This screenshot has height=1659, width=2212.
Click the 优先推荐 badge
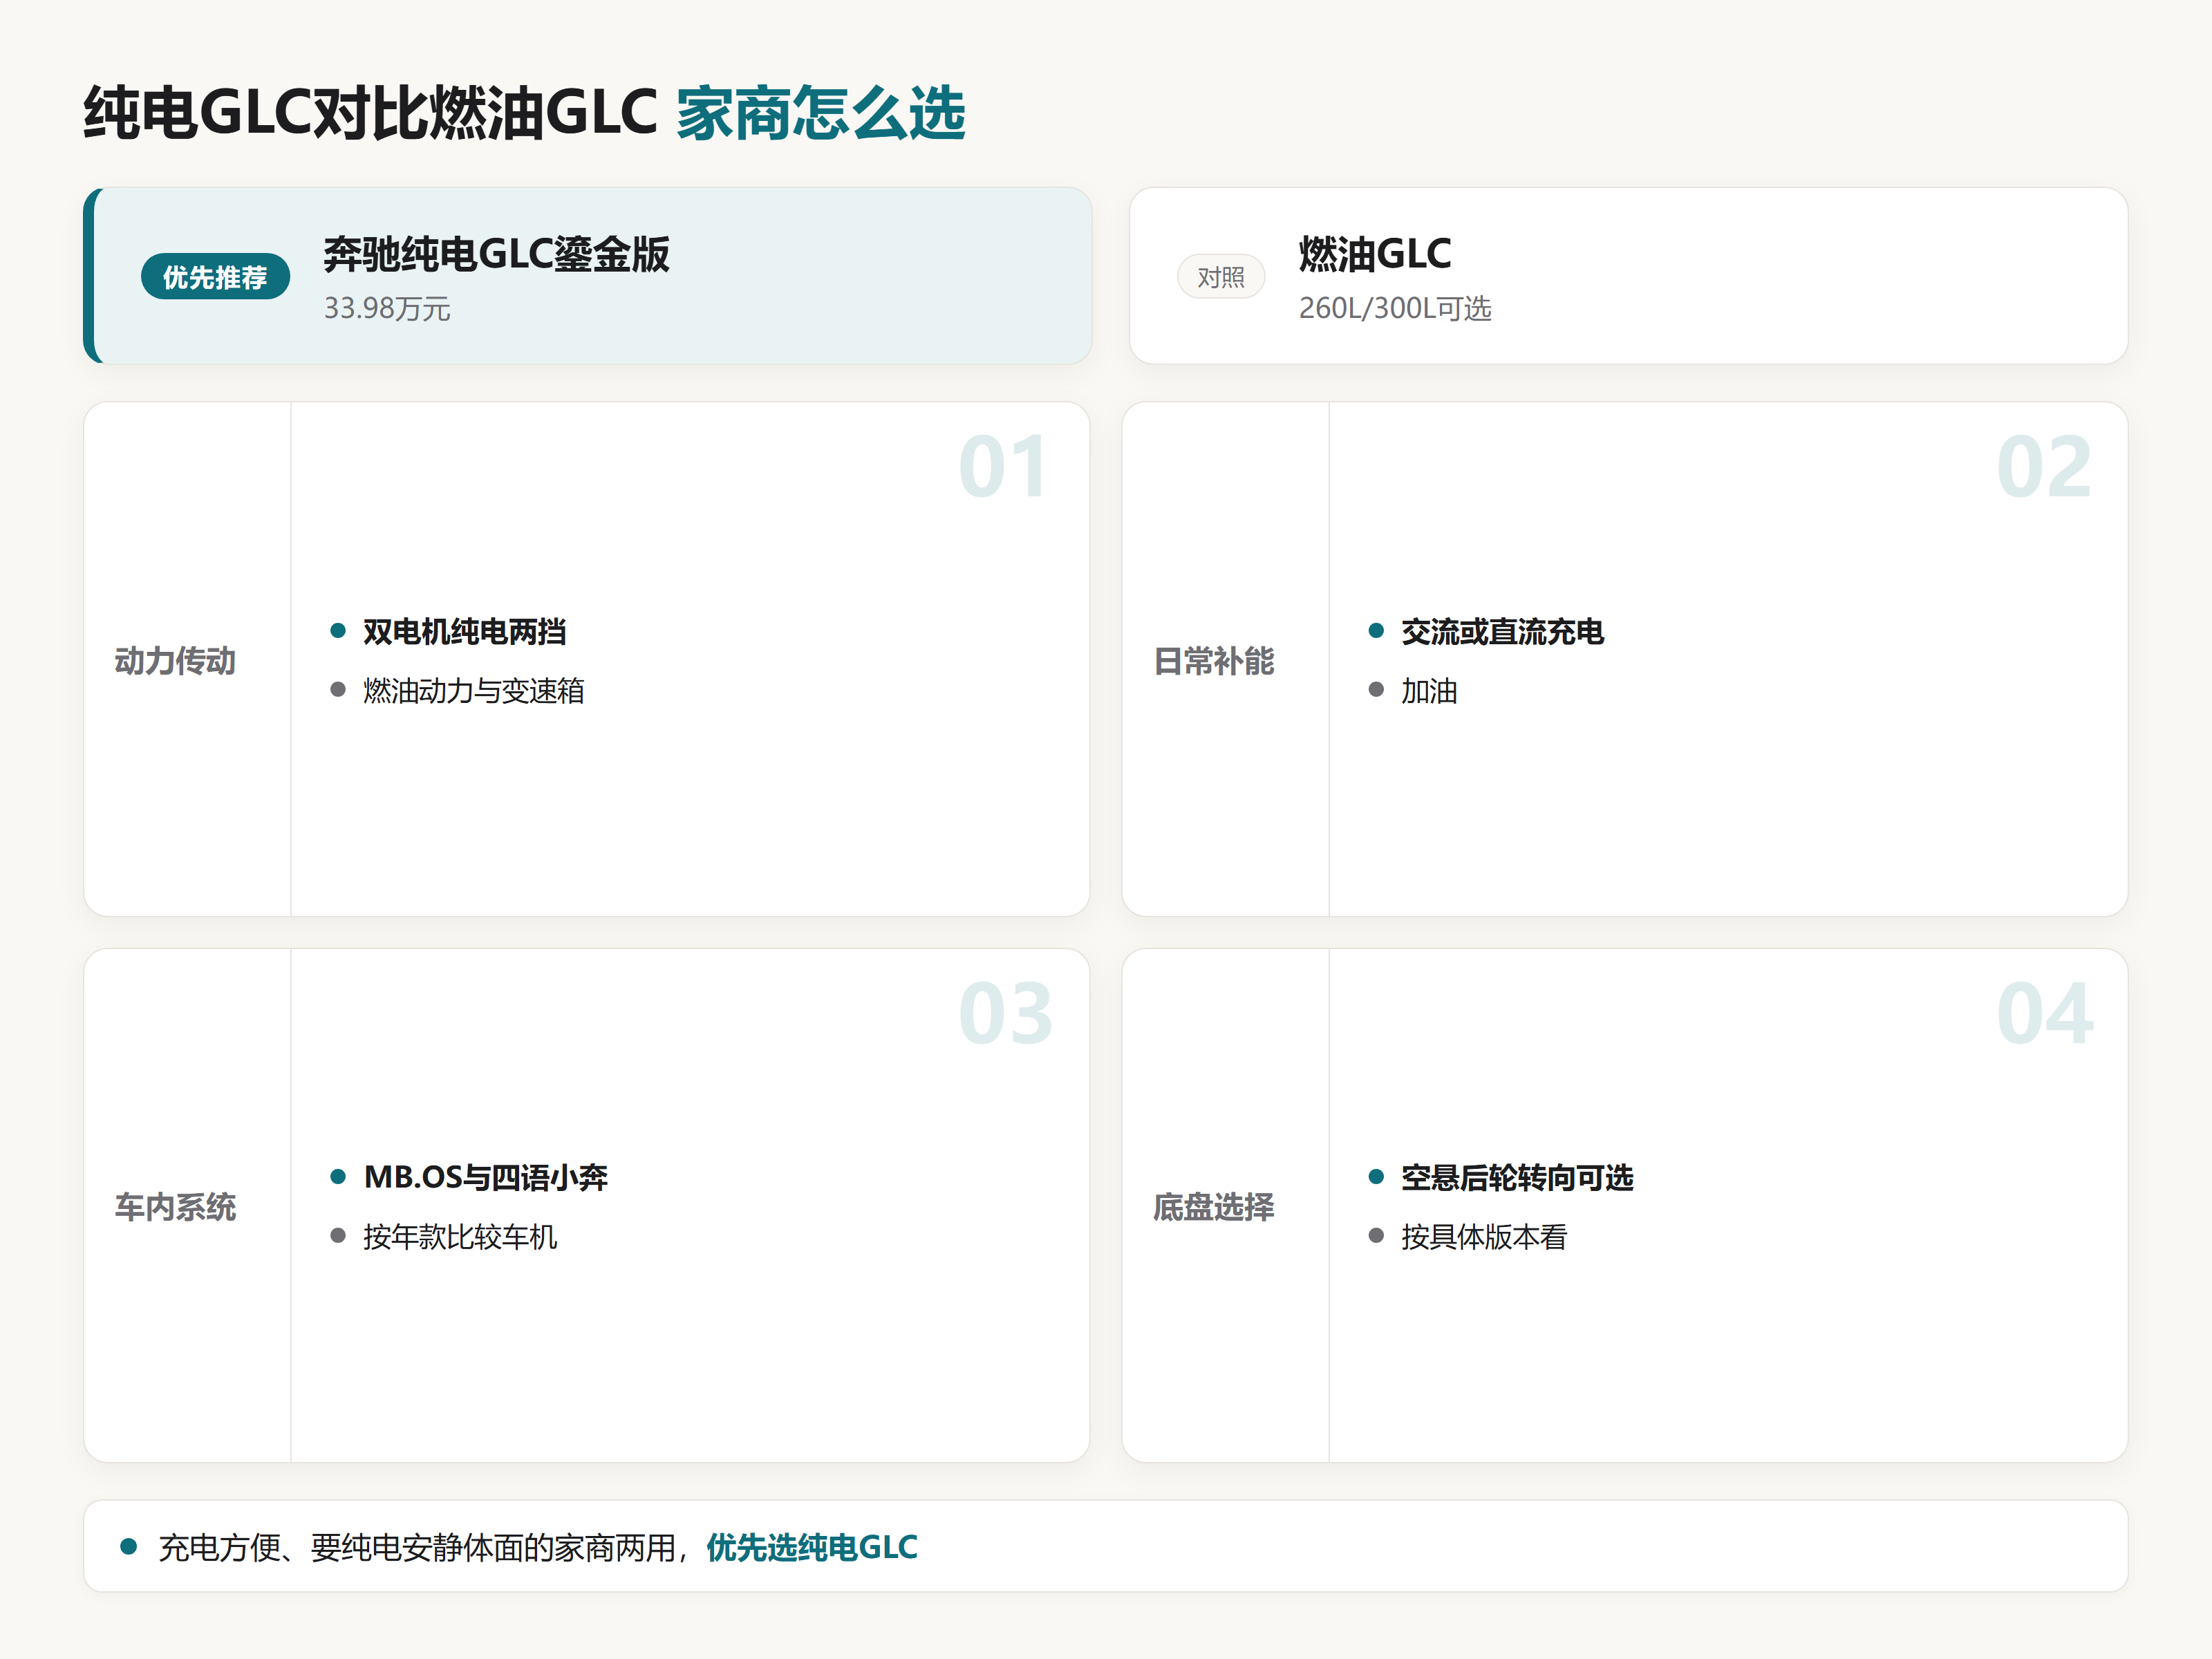point(215,277)
